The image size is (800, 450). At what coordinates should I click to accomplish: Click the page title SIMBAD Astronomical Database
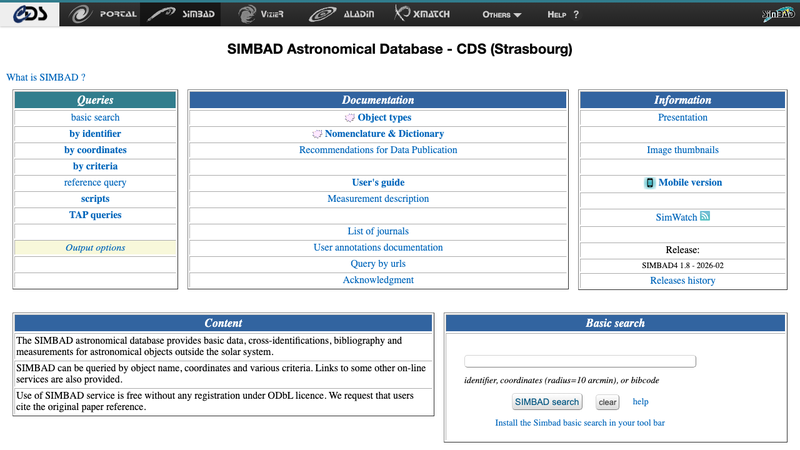(x=399, y=49)
